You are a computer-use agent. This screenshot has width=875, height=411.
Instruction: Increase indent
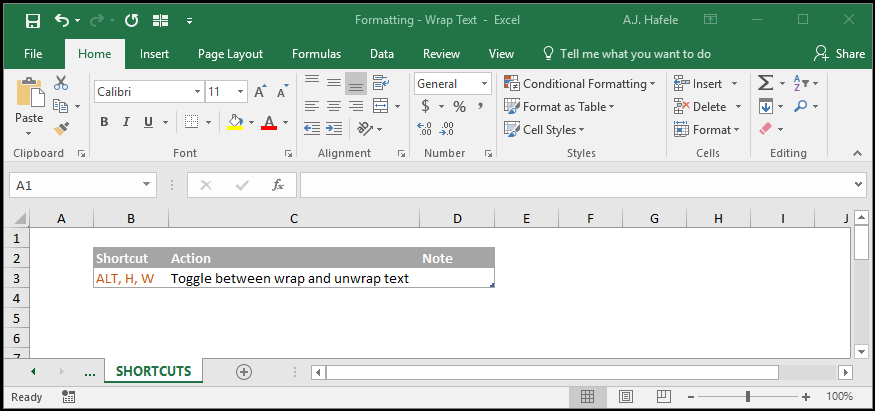(x=334, y=129)
